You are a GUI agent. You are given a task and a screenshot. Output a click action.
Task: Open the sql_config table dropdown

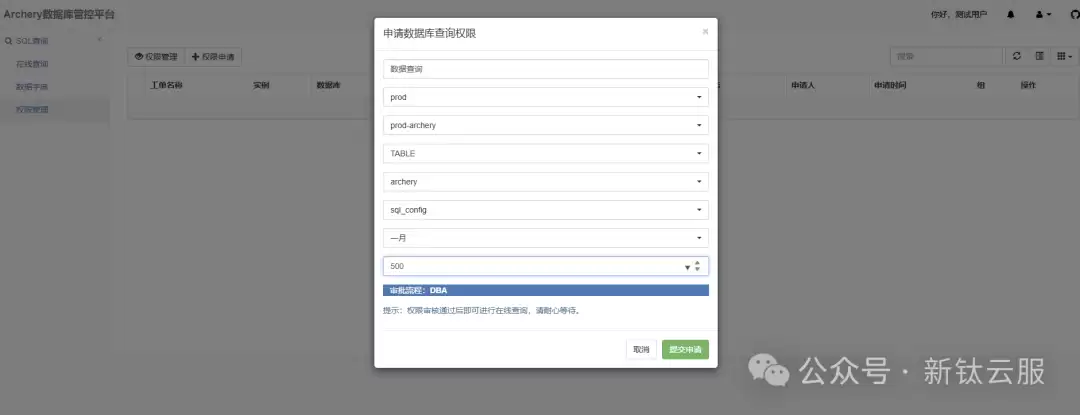(546, 210)
